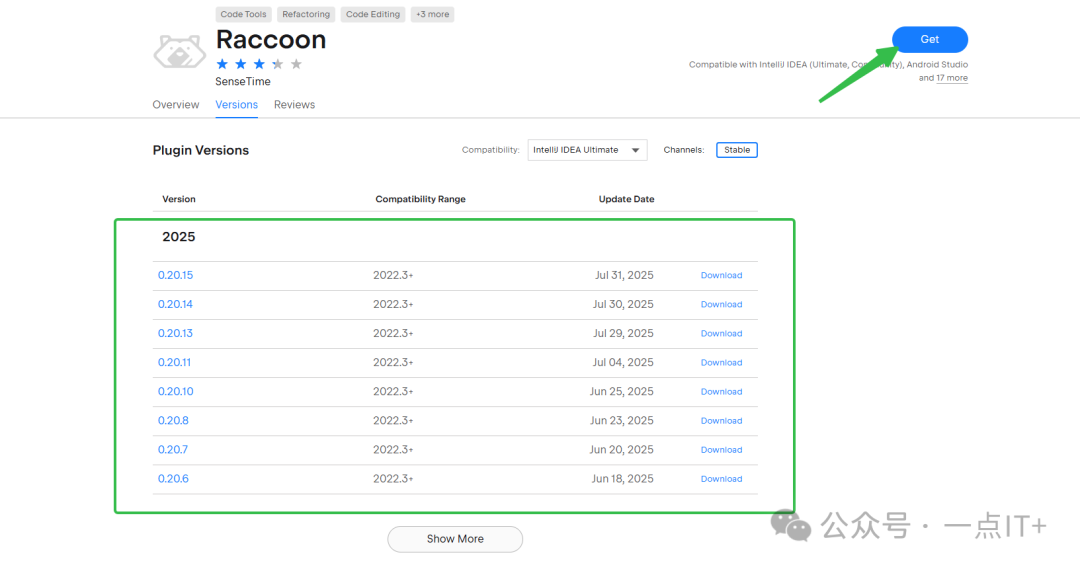Click the 2025 year heading
The height and width of the screenshot is (569, 1080).
(178, 236)
